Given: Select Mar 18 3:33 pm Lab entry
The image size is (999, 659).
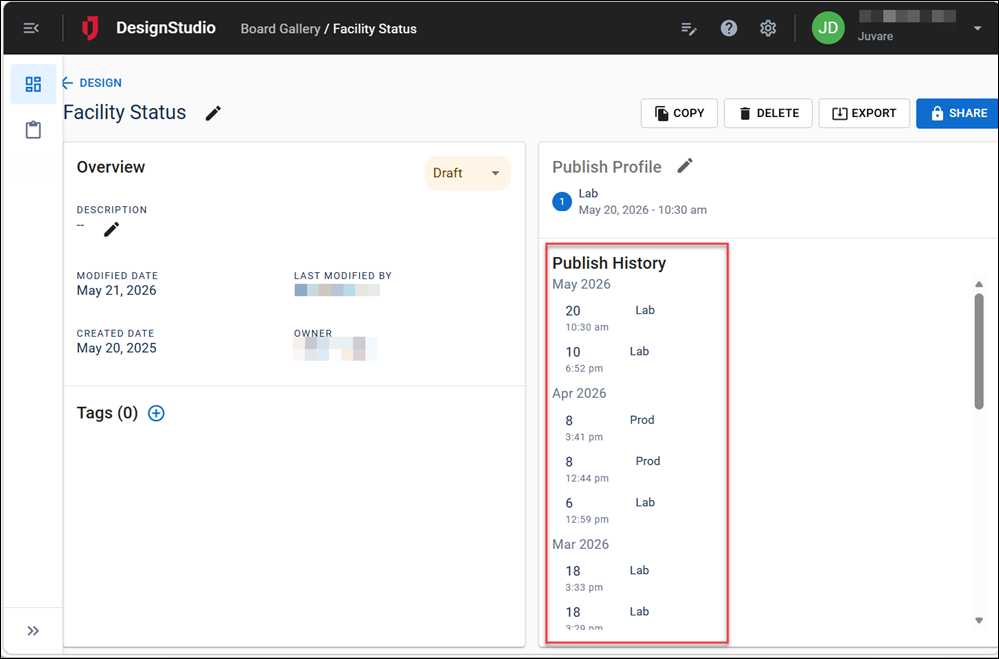Looking at the screenshot, I should pyautogui.click(x=608, y=578).
